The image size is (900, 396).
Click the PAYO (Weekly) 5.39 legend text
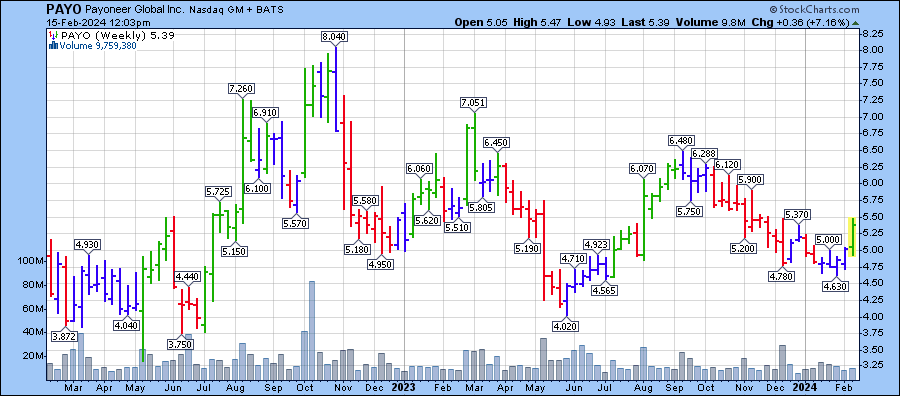click(118, 36)
